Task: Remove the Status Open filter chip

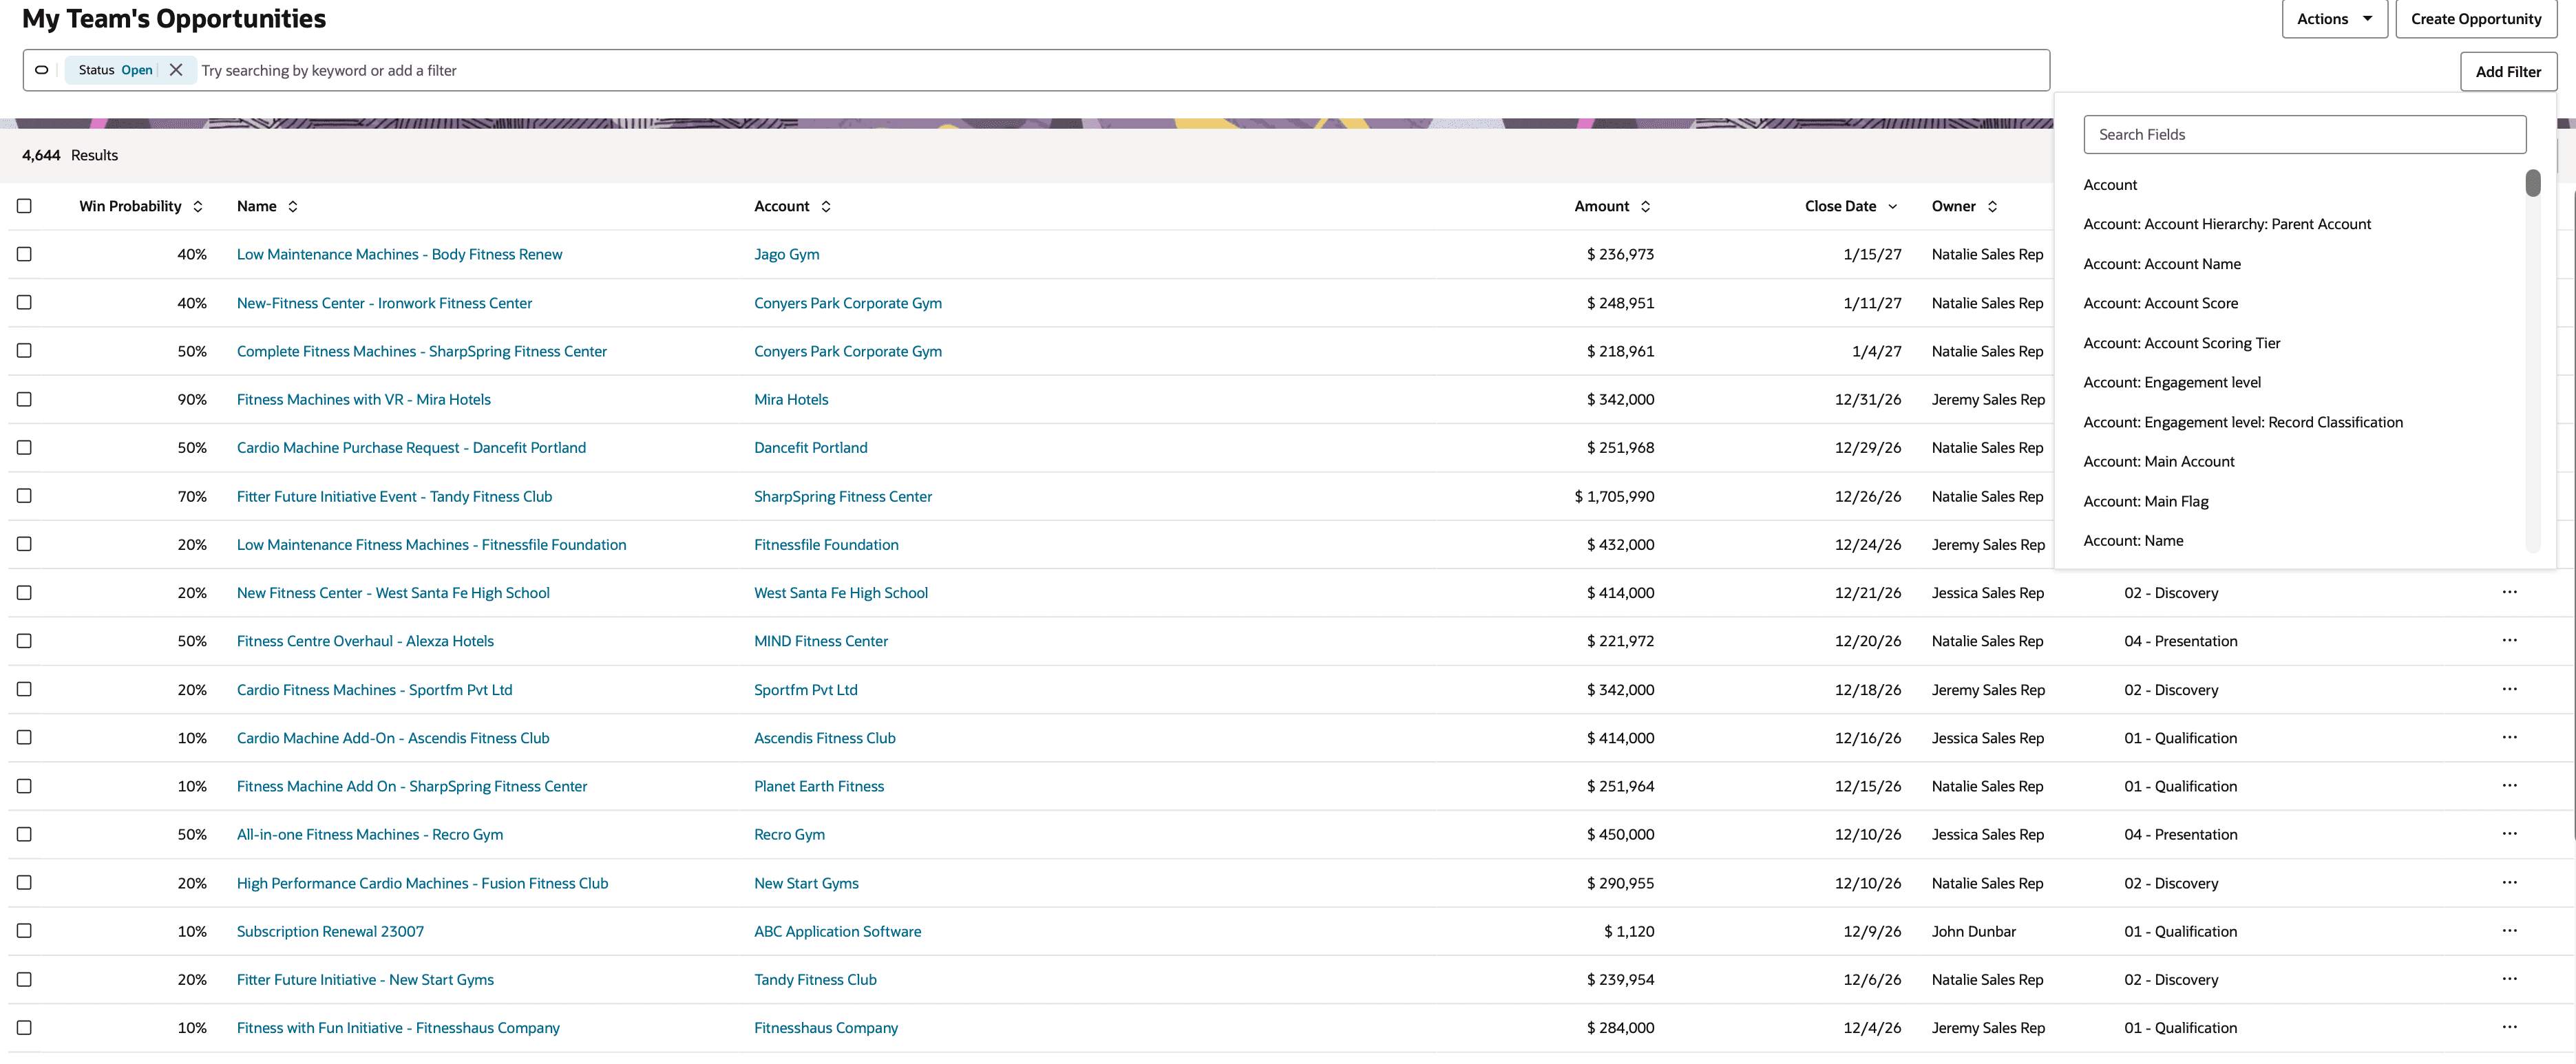Action: tap(176, 70)
